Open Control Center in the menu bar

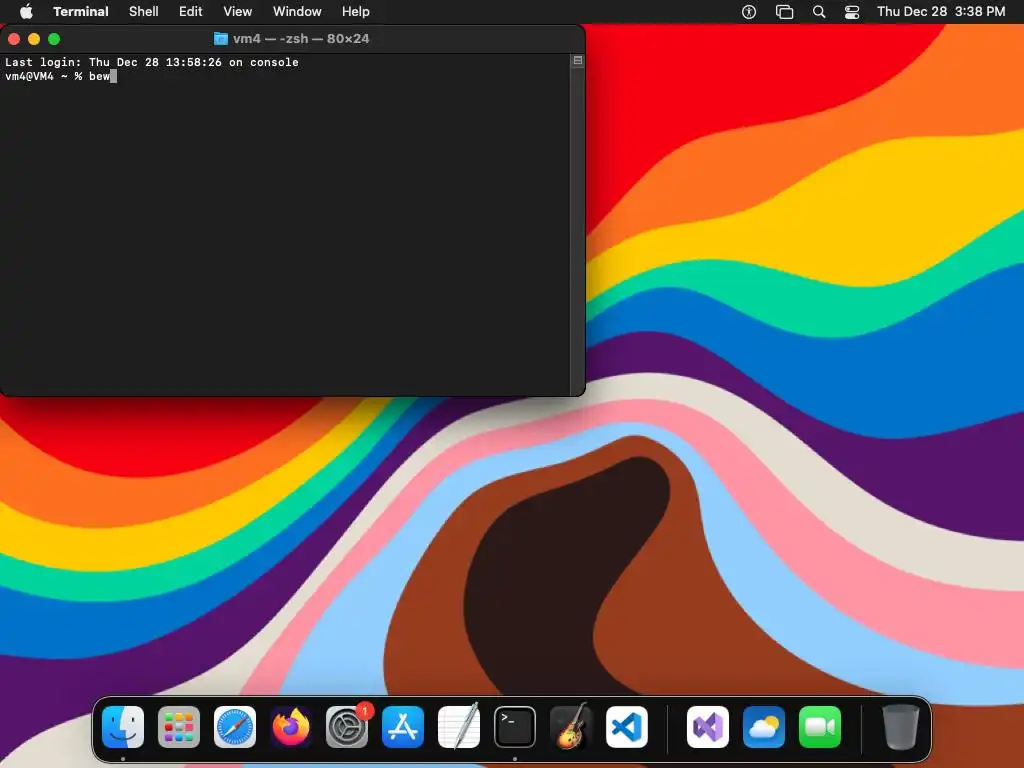[852, 12]
